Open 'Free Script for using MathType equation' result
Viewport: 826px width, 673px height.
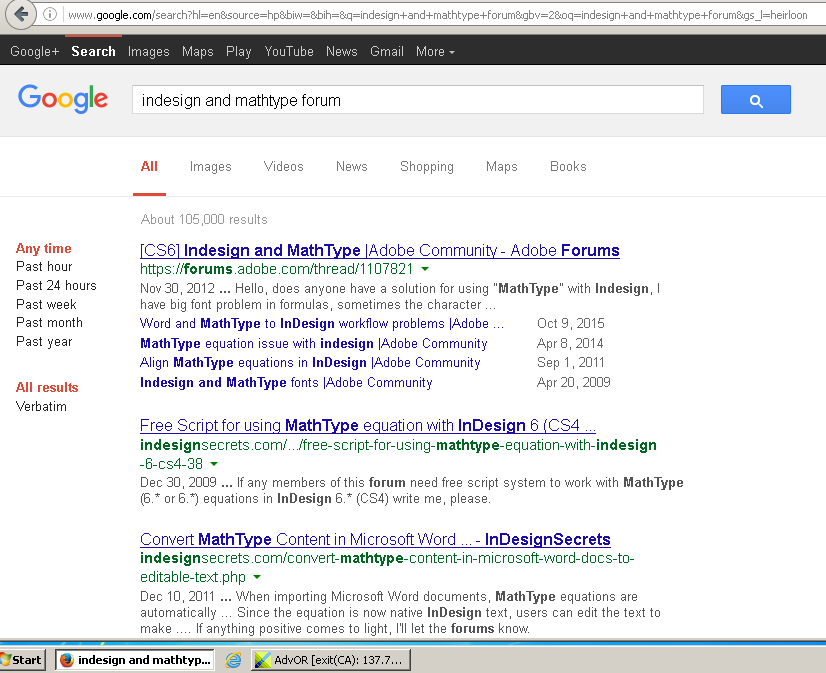368,425
